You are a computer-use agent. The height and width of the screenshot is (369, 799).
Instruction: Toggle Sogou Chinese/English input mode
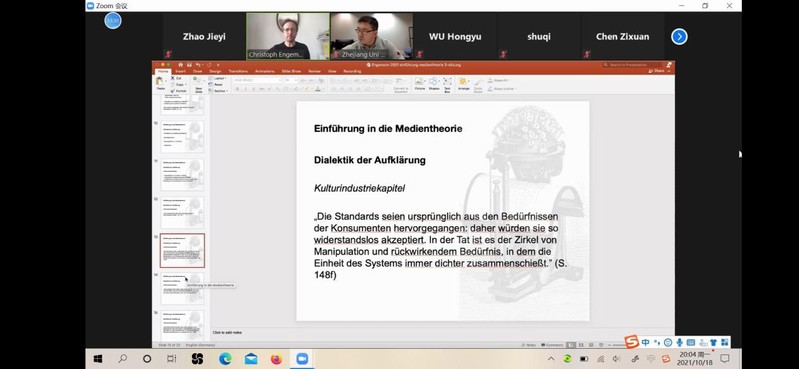646,342
